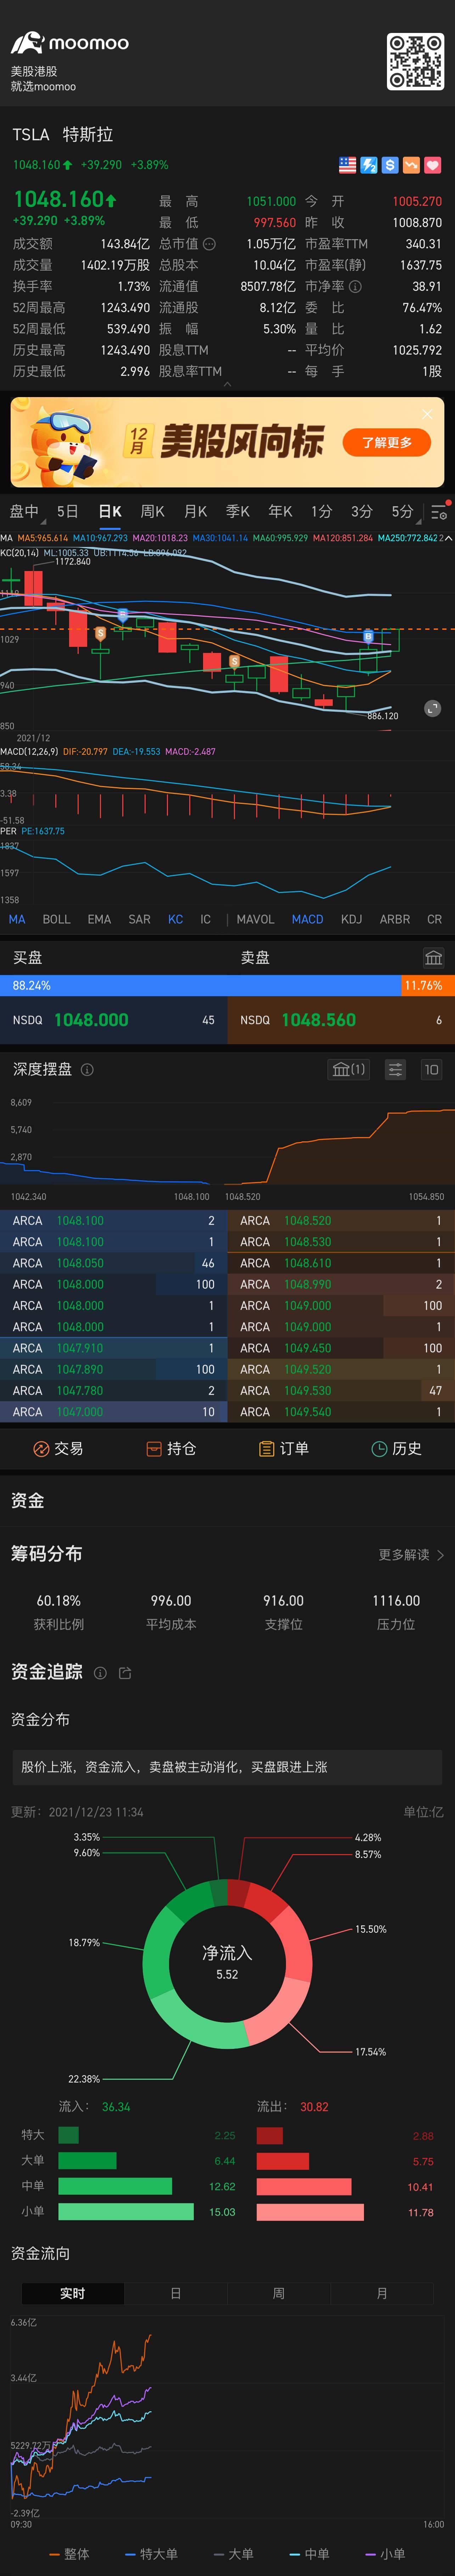Tap share icon next to 资金追踪
The width and height of the screenshot is (455, 2576).
(125, 1673)
